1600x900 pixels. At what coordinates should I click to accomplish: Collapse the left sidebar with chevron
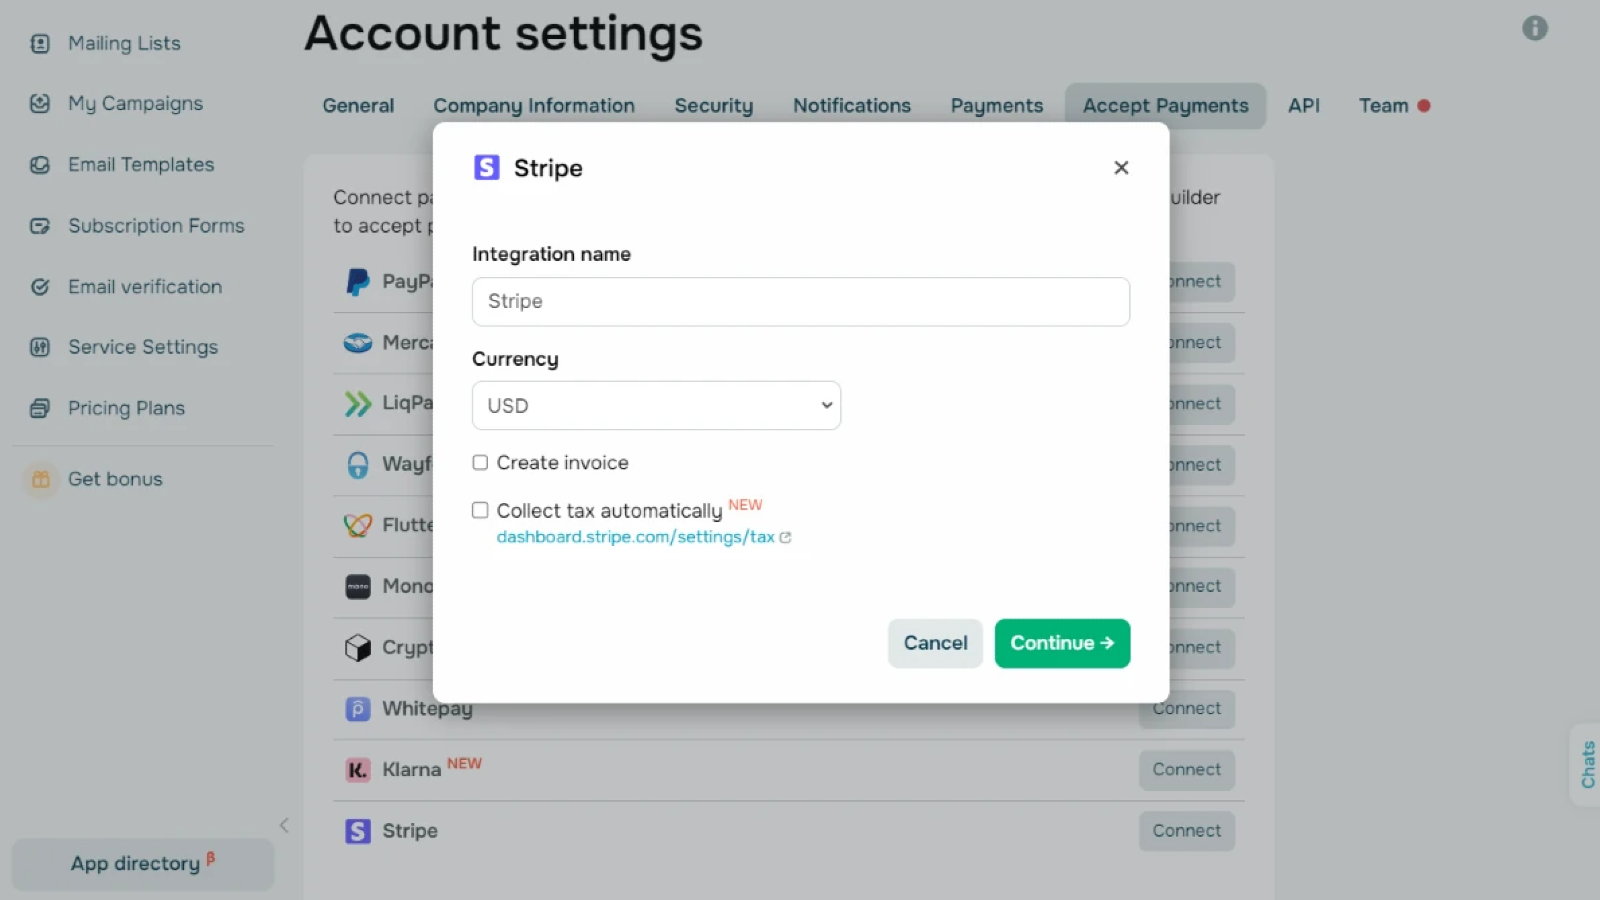coord(284,825)
